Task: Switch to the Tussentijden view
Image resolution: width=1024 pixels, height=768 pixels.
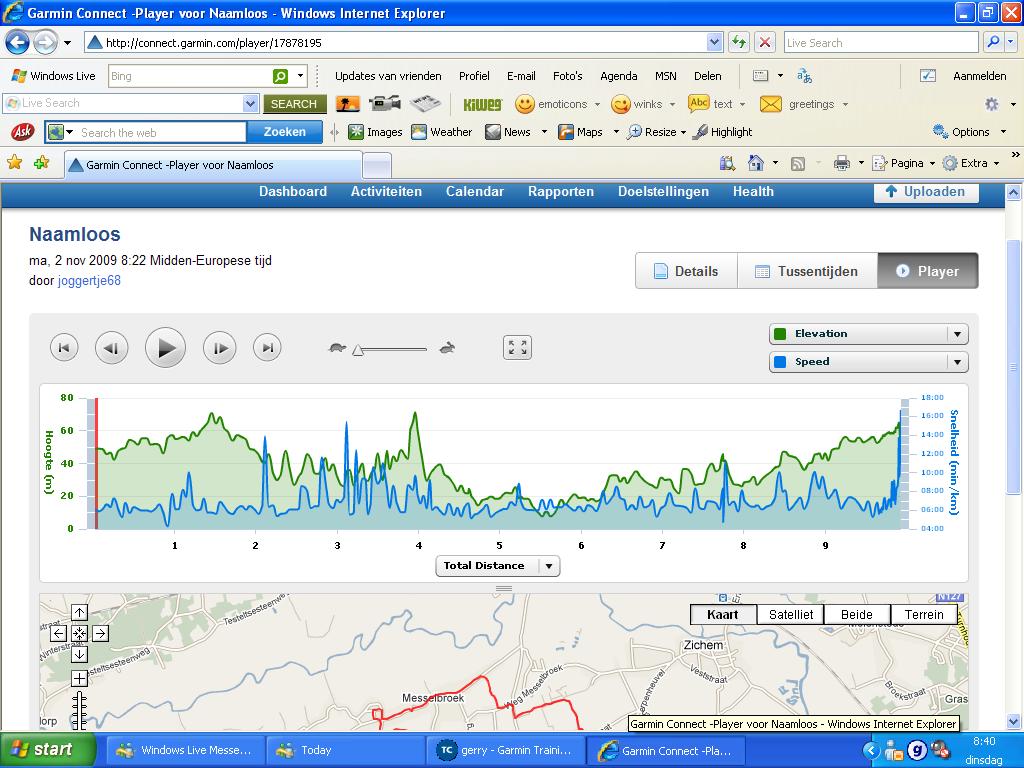Action: pos(807,271)
